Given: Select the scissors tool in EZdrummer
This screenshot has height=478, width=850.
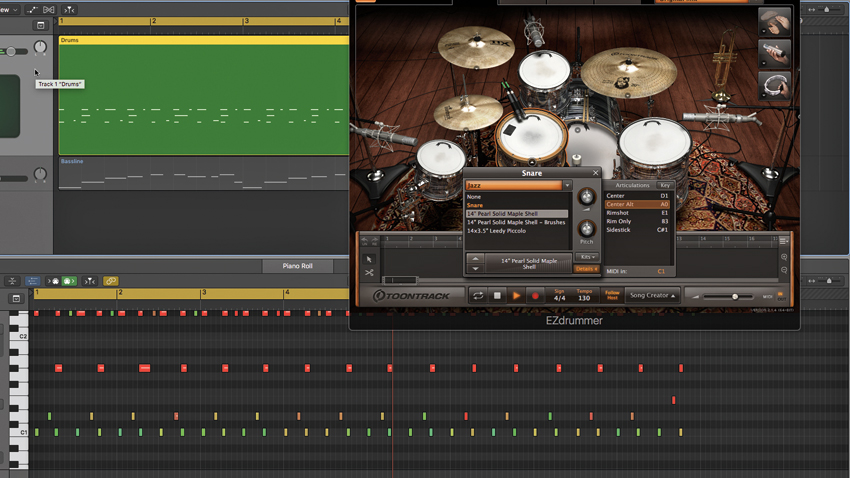Looking at the screenshot, I should tap(369, 273).
